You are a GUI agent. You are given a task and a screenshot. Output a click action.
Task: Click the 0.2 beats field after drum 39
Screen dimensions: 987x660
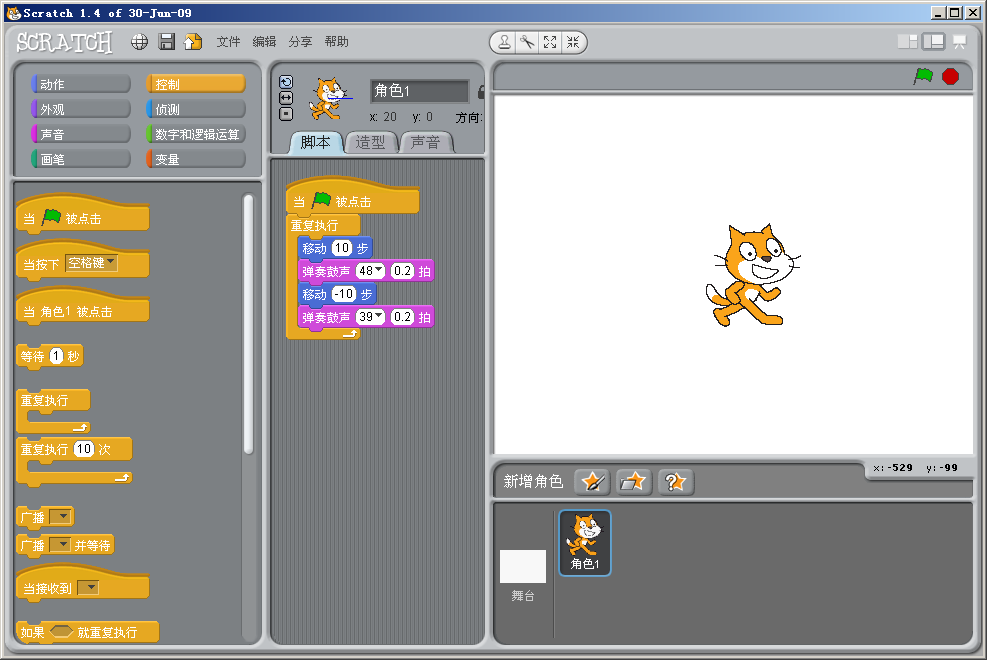click(403, 317)
